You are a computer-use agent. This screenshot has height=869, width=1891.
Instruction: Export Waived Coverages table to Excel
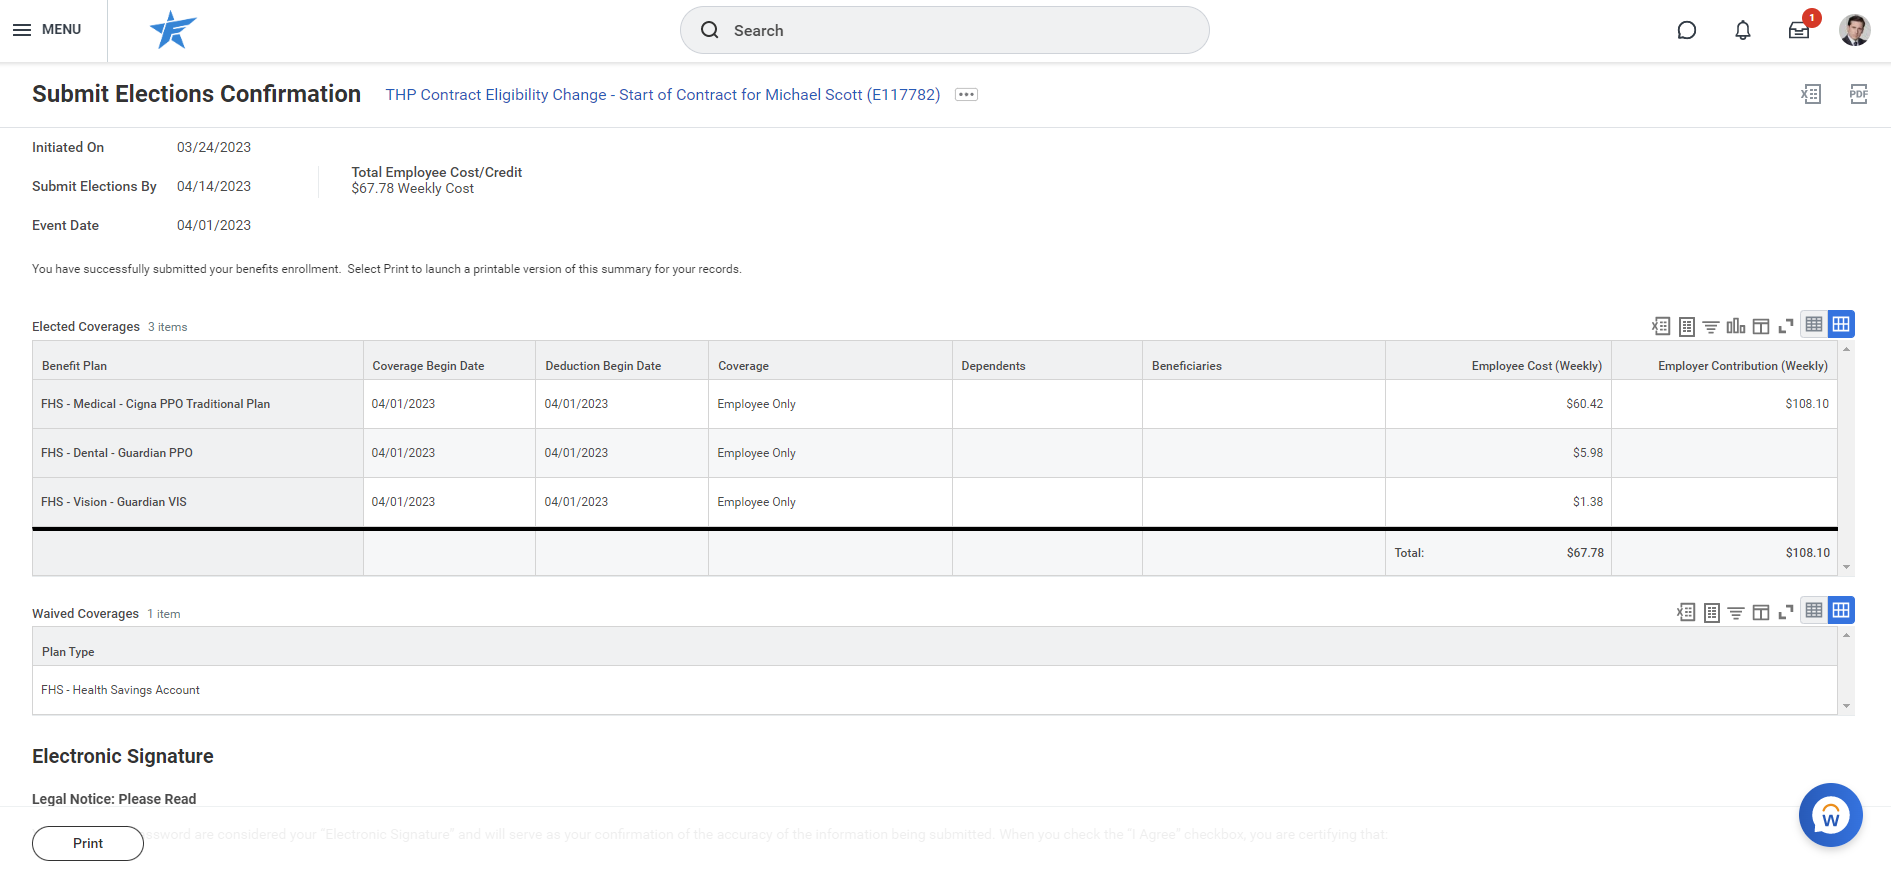tap(1686, 612)
